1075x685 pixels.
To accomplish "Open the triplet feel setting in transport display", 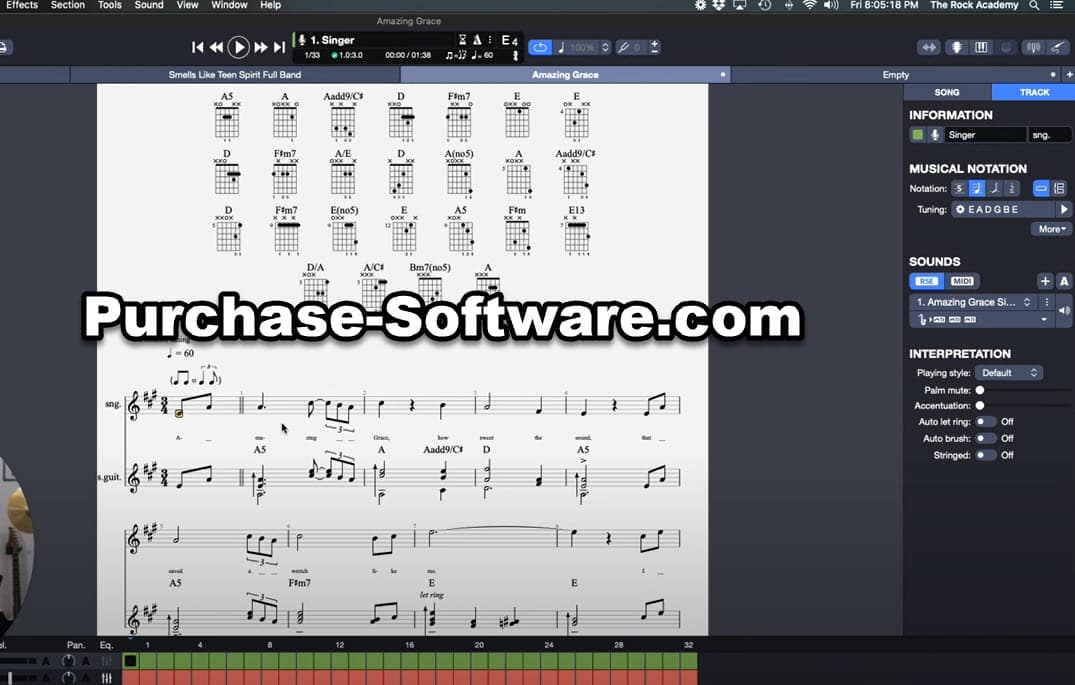I will 456,56.
